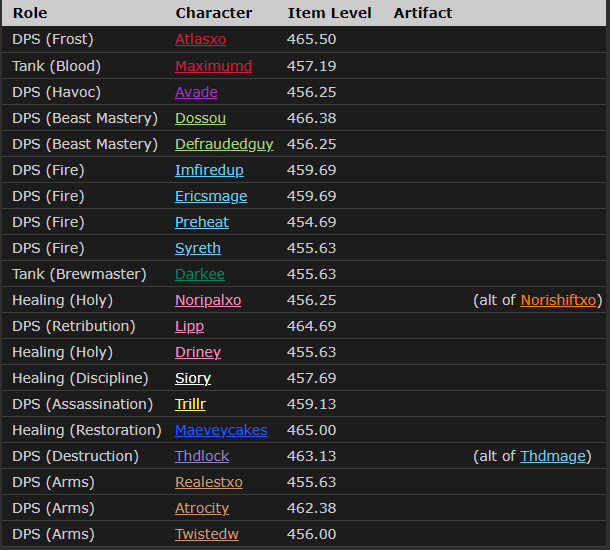
Task: Open Defraudedguy's profile link
Action: (224, 144)
